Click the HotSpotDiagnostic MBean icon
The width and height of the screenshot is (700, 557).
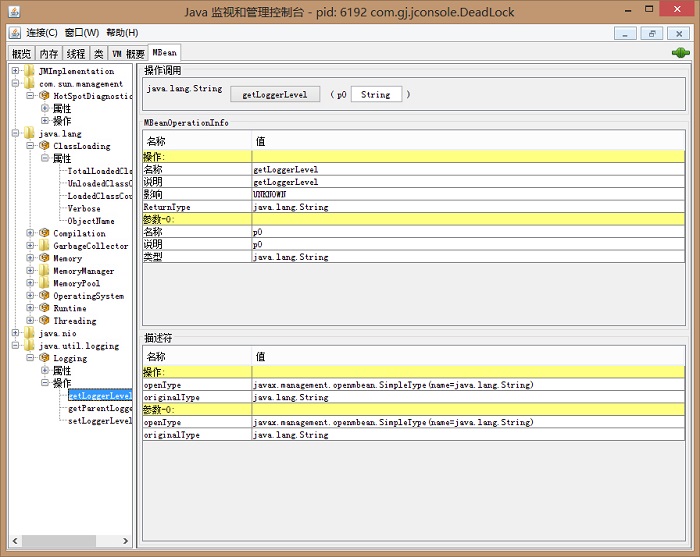point(44,96)
